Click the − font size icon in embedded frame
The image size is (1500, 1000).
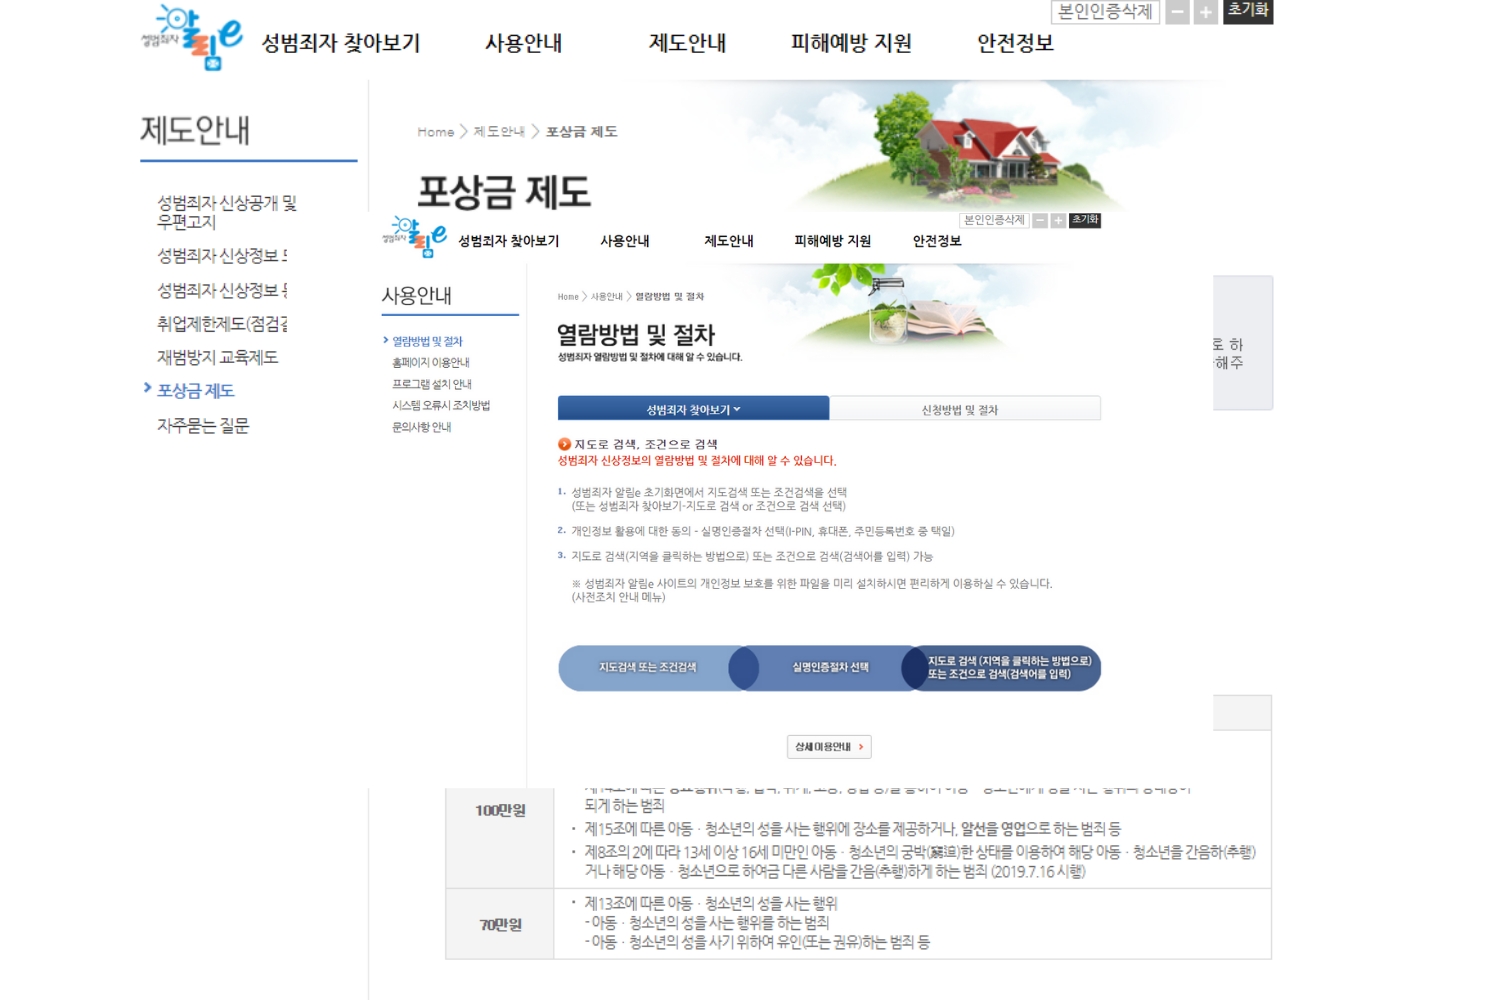tap(1041, 220)
